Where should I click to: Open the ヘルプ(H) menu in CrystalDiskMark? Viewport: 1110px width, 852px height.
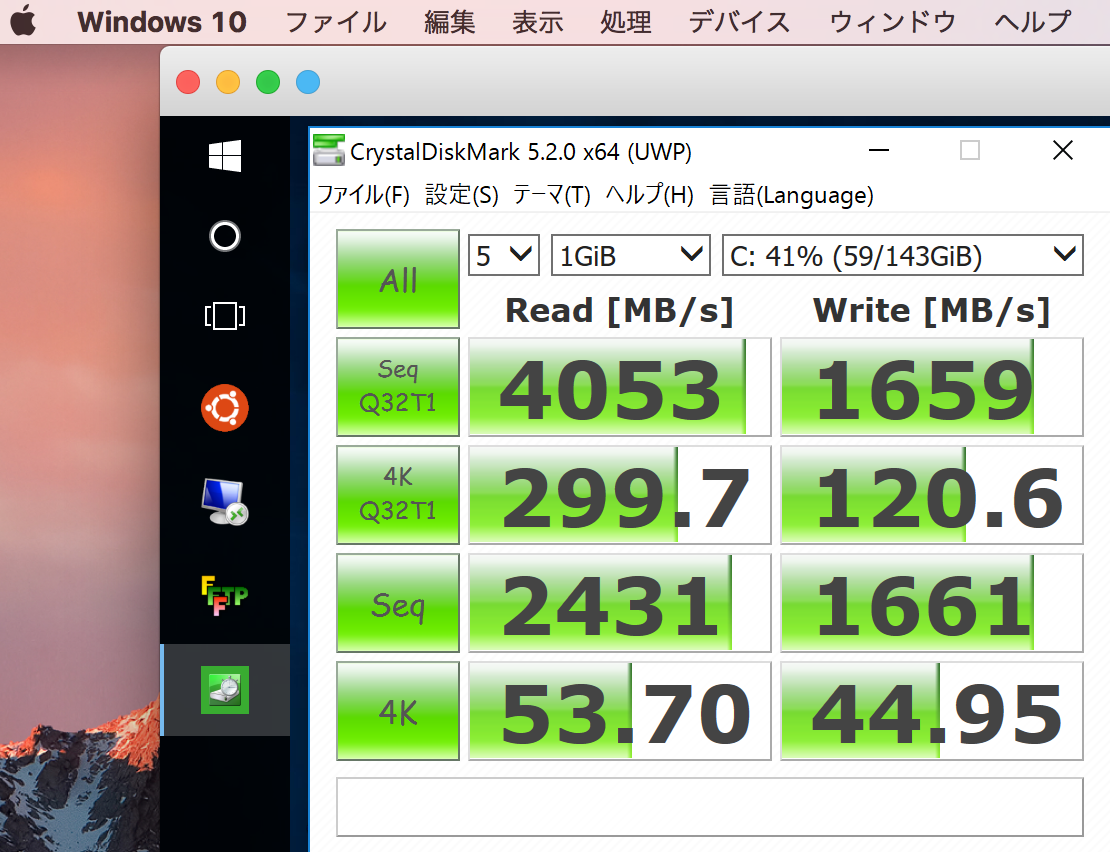click(x=649, y=195)
